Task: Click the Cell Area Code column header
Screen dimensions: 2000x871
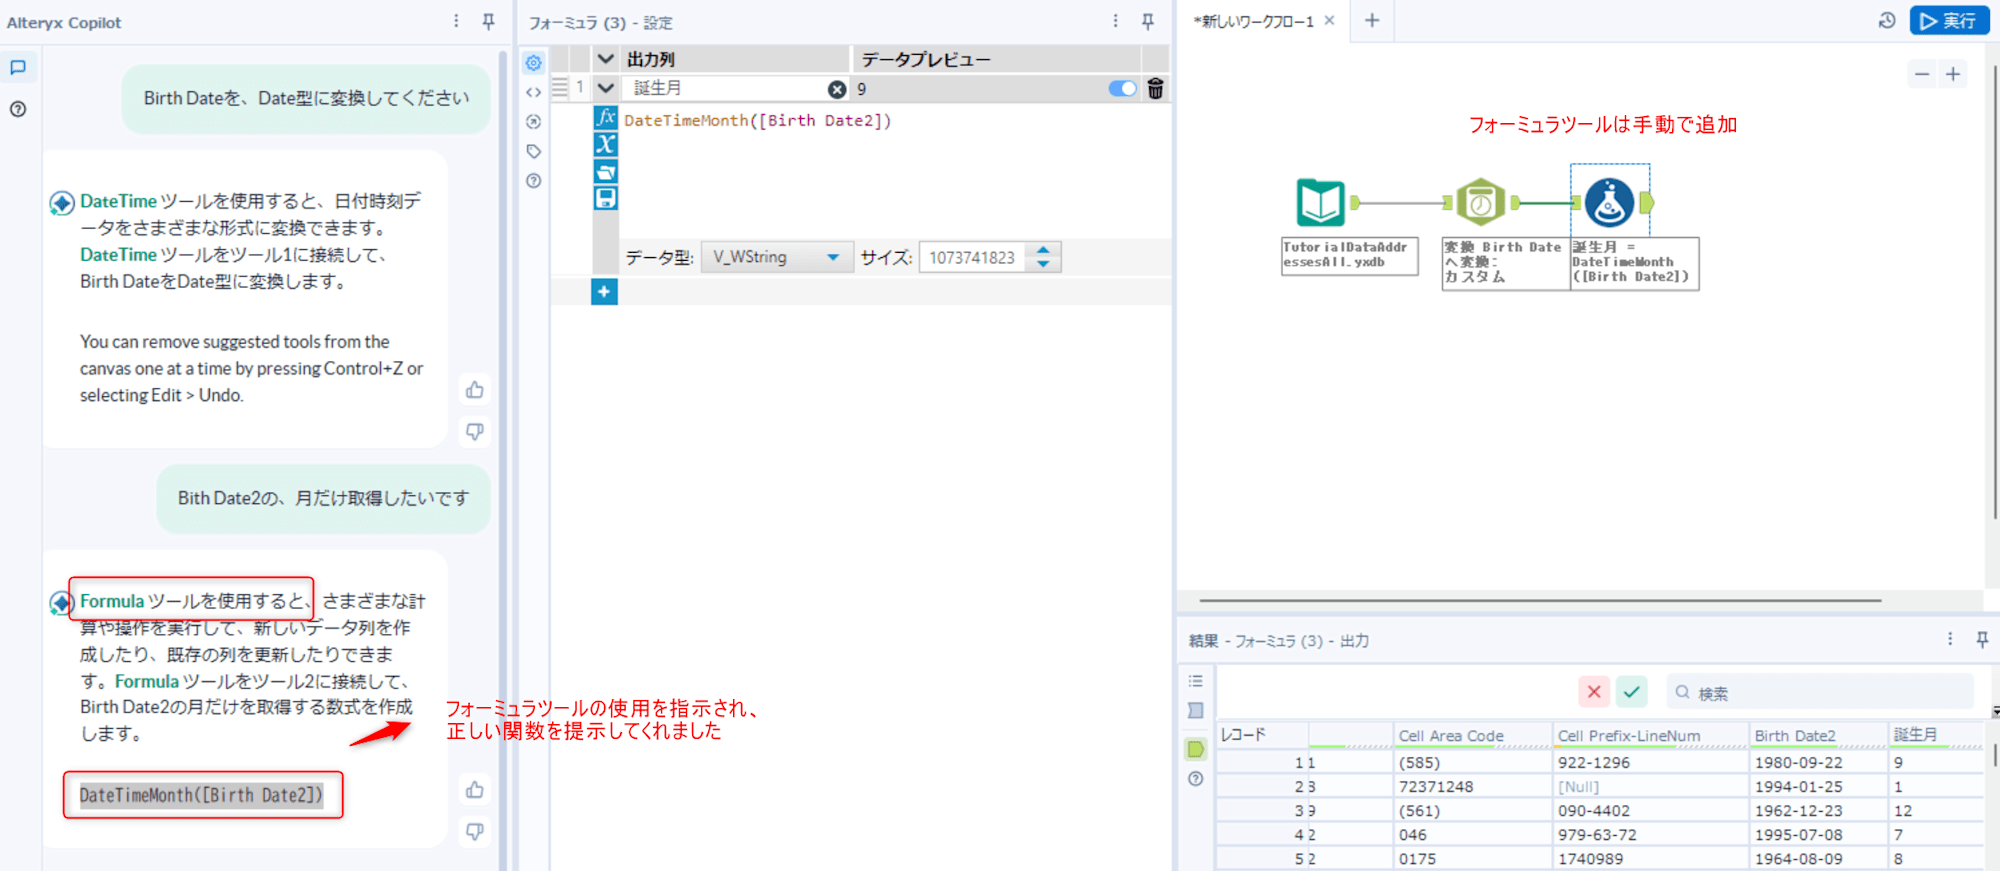Action: point(1472,736)
